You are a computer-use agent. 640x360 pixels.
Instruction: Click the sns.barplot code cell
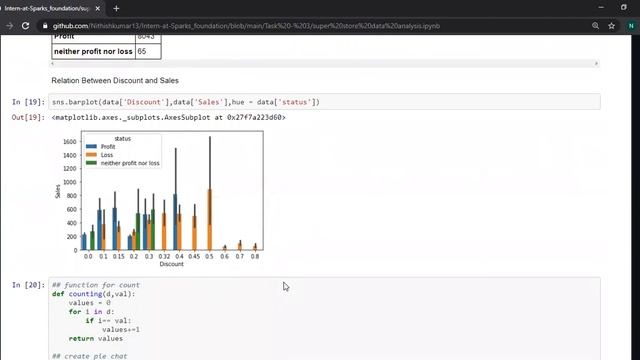324,102
